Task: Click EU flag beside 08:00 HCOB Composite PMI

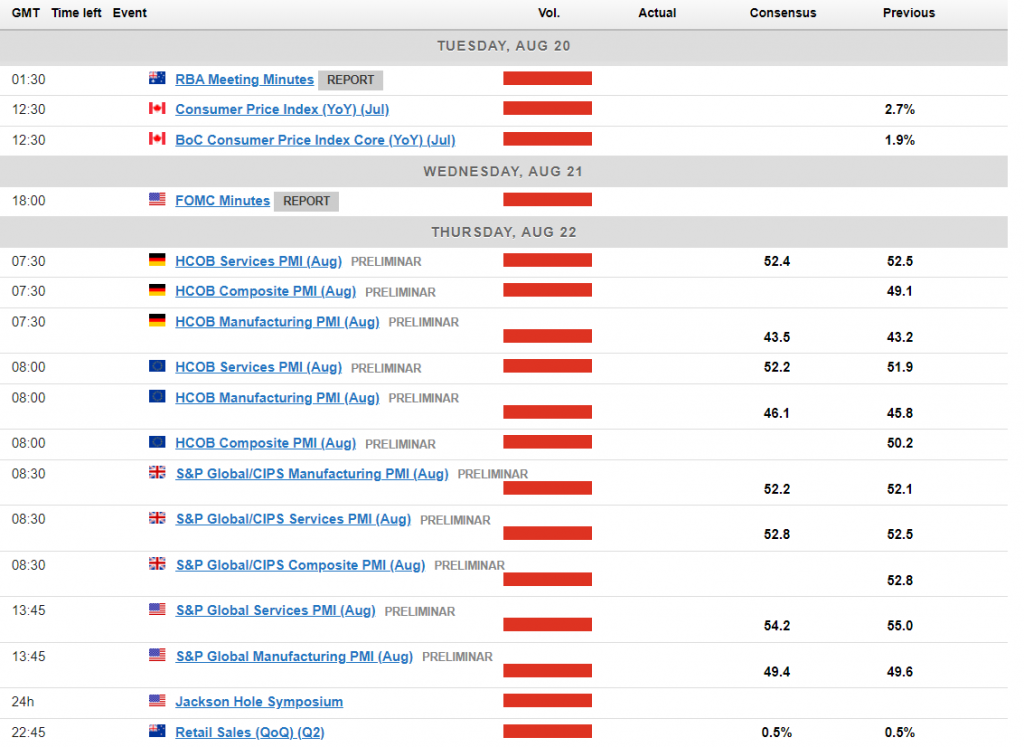Action: [x=157, y=442]
